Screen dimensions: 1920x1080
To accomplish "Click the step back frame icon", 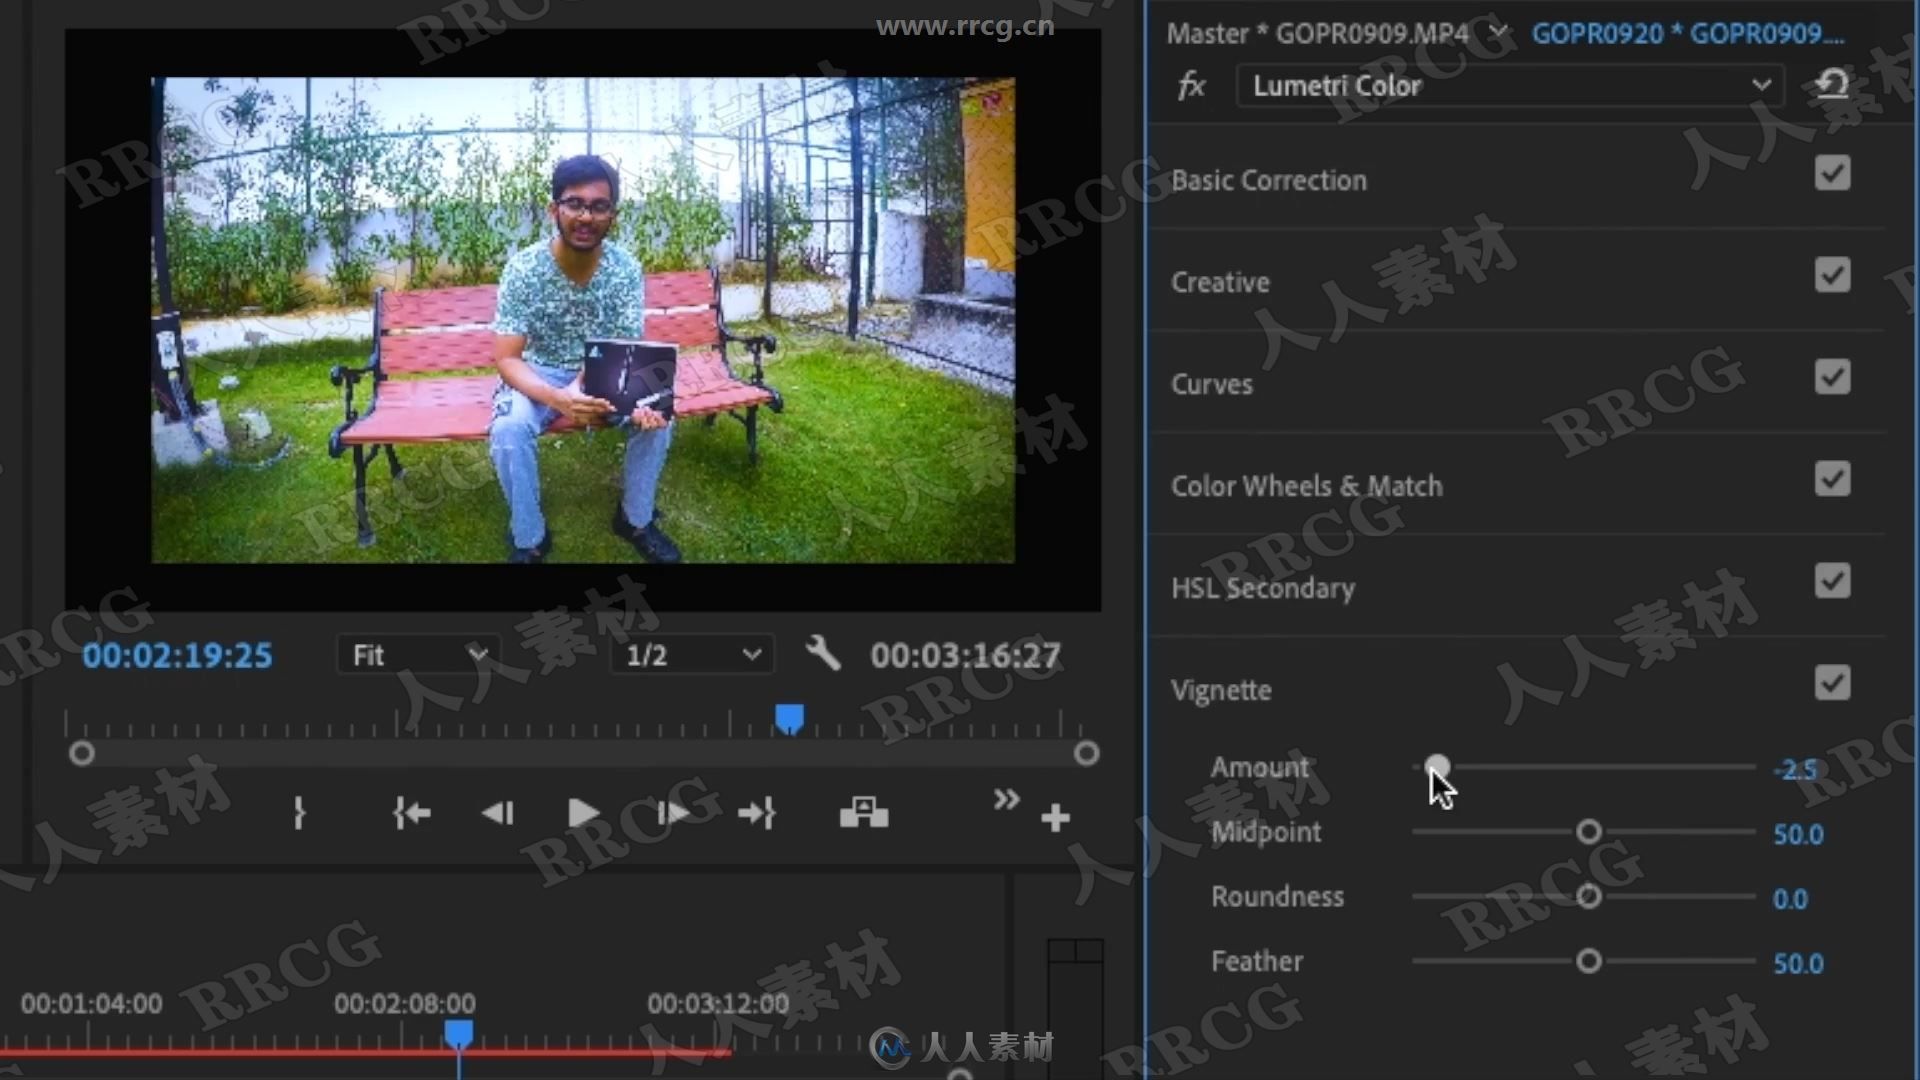I will [498, 814].
